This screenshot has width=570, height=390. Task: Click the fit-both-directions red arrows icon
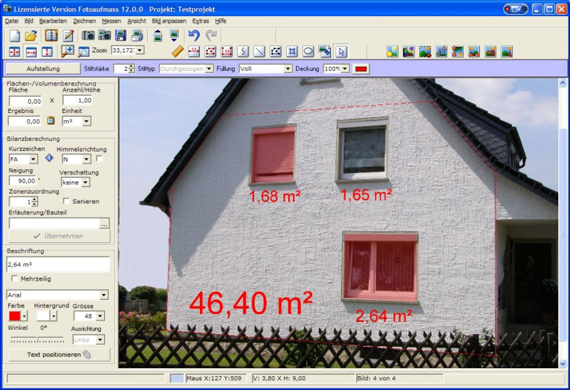pyautogui.click(x=14, y=52)
